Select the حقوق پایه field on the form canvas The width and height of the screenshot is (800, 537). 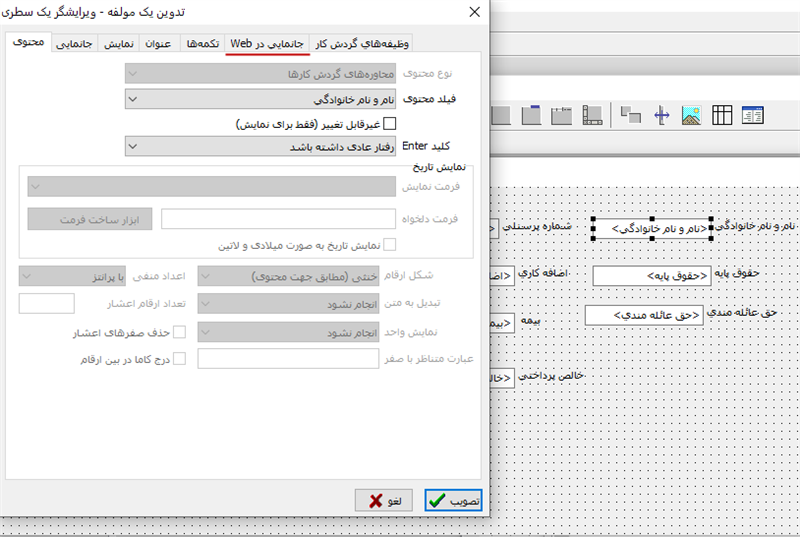point(649,275)
